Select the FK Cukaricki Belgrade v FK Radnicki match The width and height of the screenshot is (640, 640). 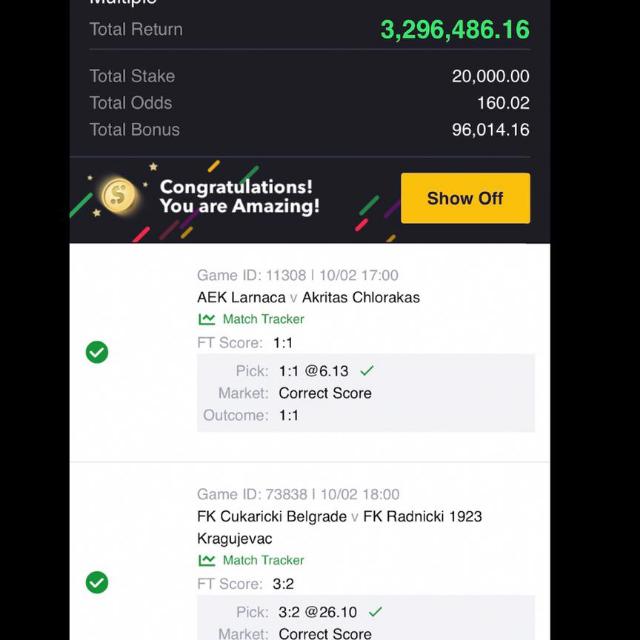click(340, 527)
